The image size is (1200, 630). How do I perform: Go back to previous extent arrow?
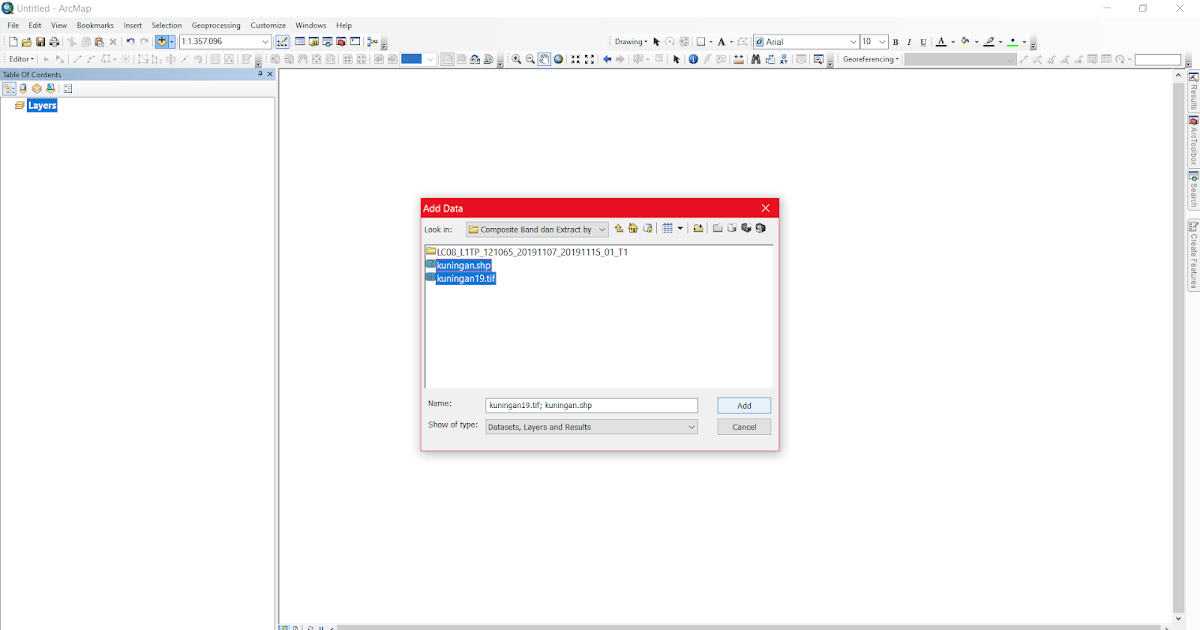point(607,59)
